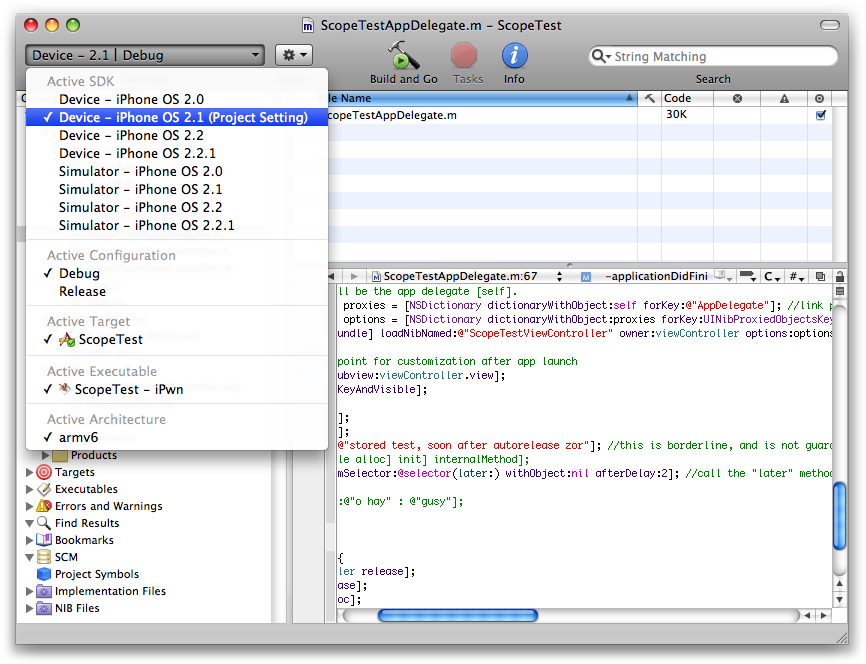This screenshot has width=866, height=664.
Task: Go forward in editor history arrow
Action: (x=354, y=276)
